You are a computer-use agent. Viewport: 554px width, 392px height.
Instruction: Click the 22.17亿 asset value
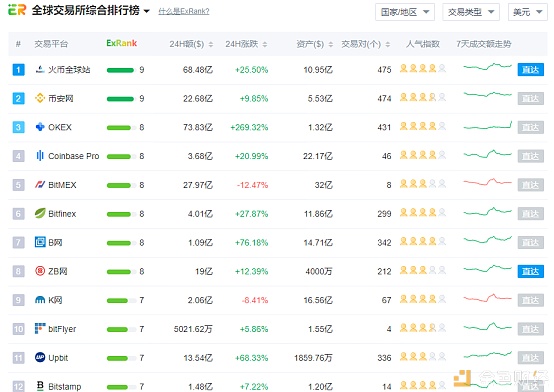[x=318, y=156]
